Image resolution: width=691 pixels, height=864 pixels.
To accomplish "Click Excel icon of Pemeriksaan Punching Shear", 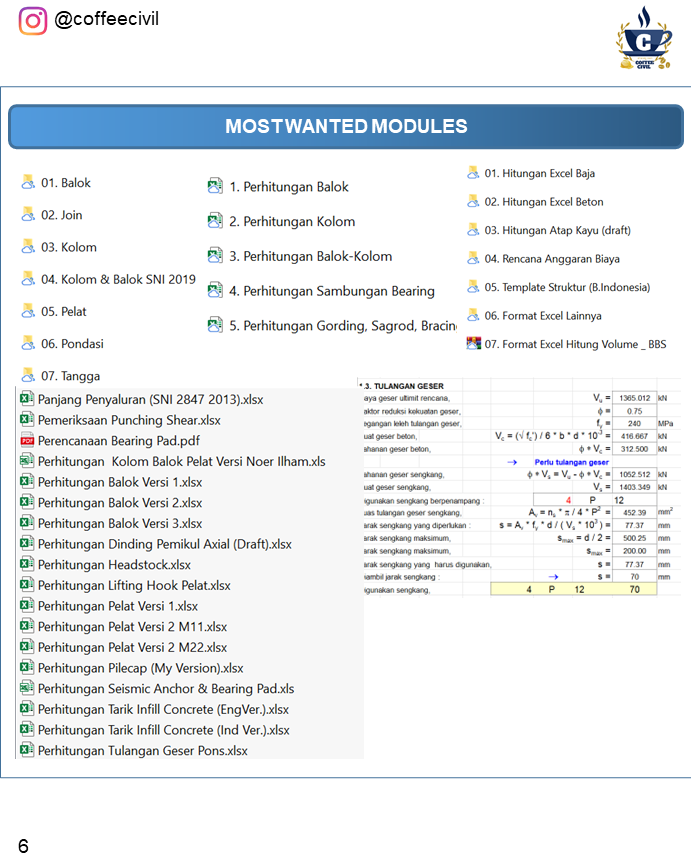I will (x=28, y=420).
